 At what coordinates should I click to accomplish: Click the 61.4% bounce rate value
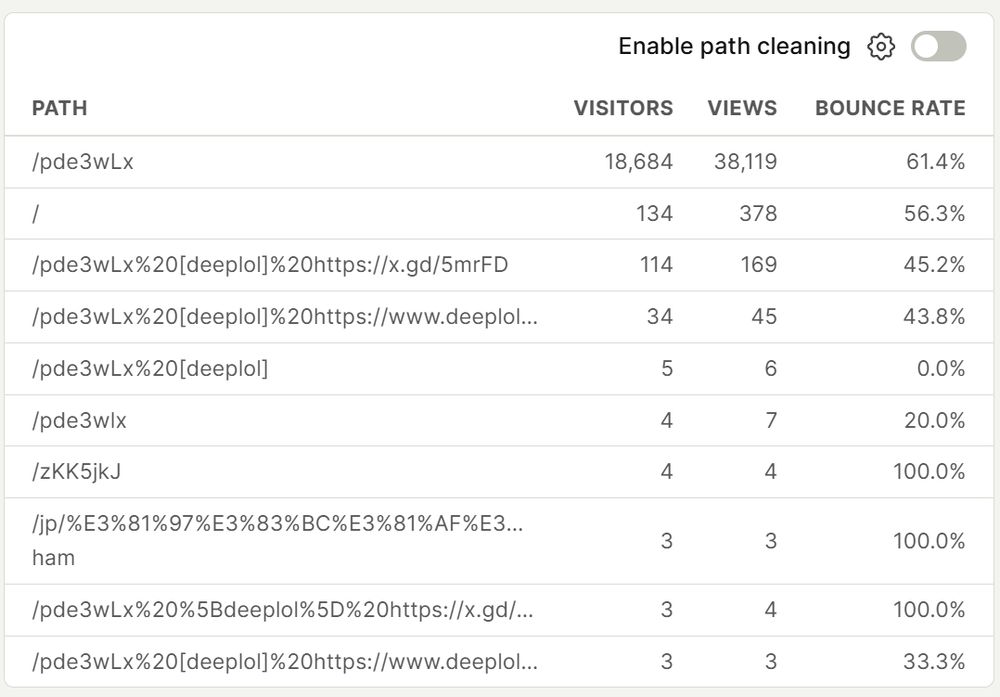click(939, 161)
